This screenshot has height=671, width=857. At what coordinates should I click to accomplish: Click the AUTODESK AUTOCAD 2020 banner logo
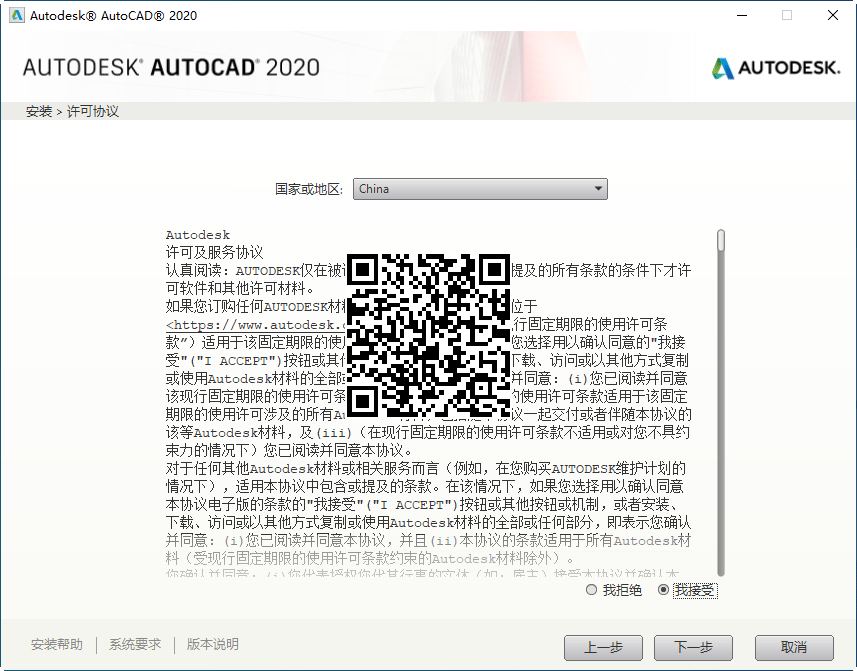click(170, 70)
